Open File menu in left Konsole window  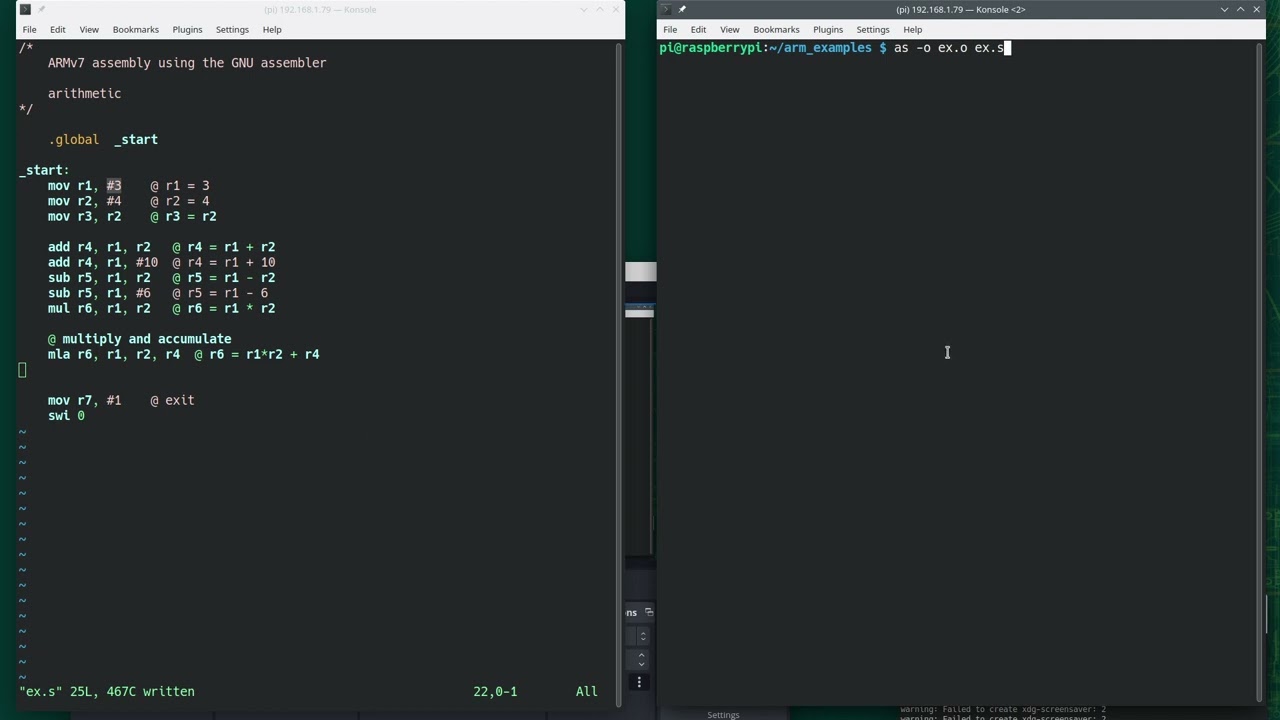click(x=29, y=29)
